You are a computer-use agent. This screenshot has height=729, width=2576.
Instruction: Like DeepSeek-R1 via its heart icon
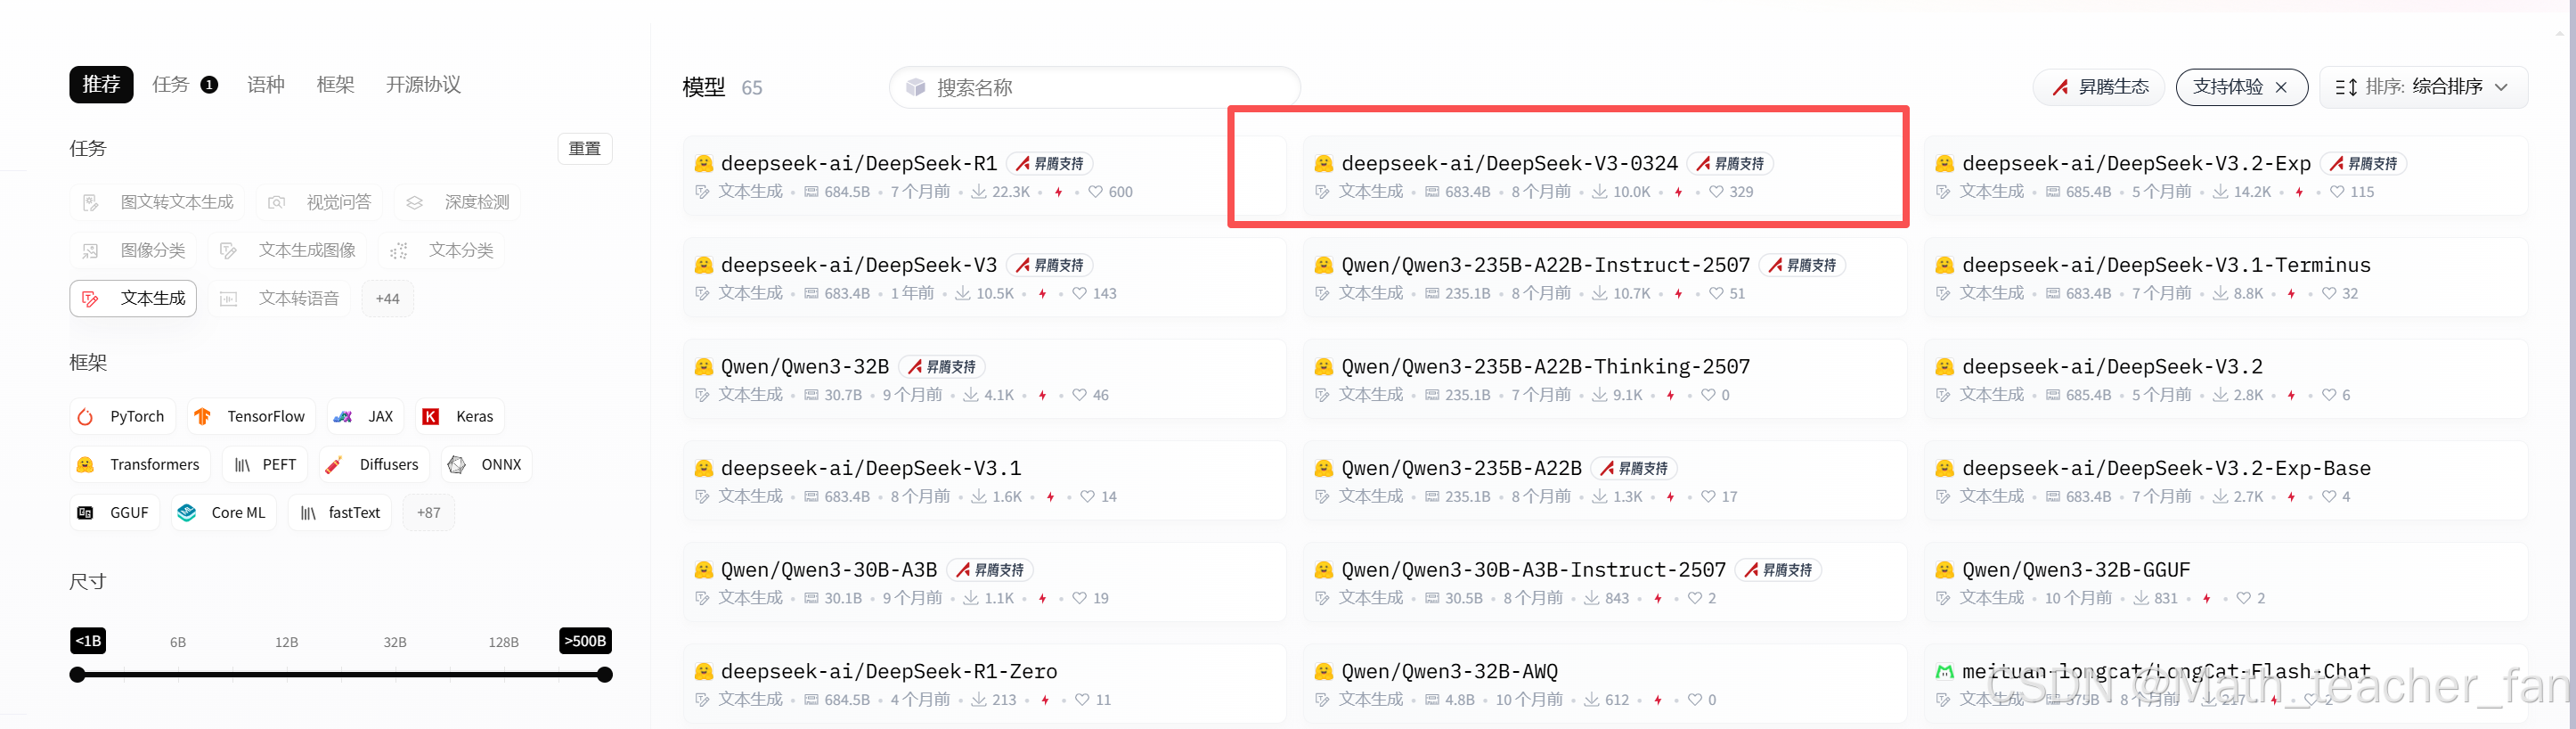(1095, 192)
